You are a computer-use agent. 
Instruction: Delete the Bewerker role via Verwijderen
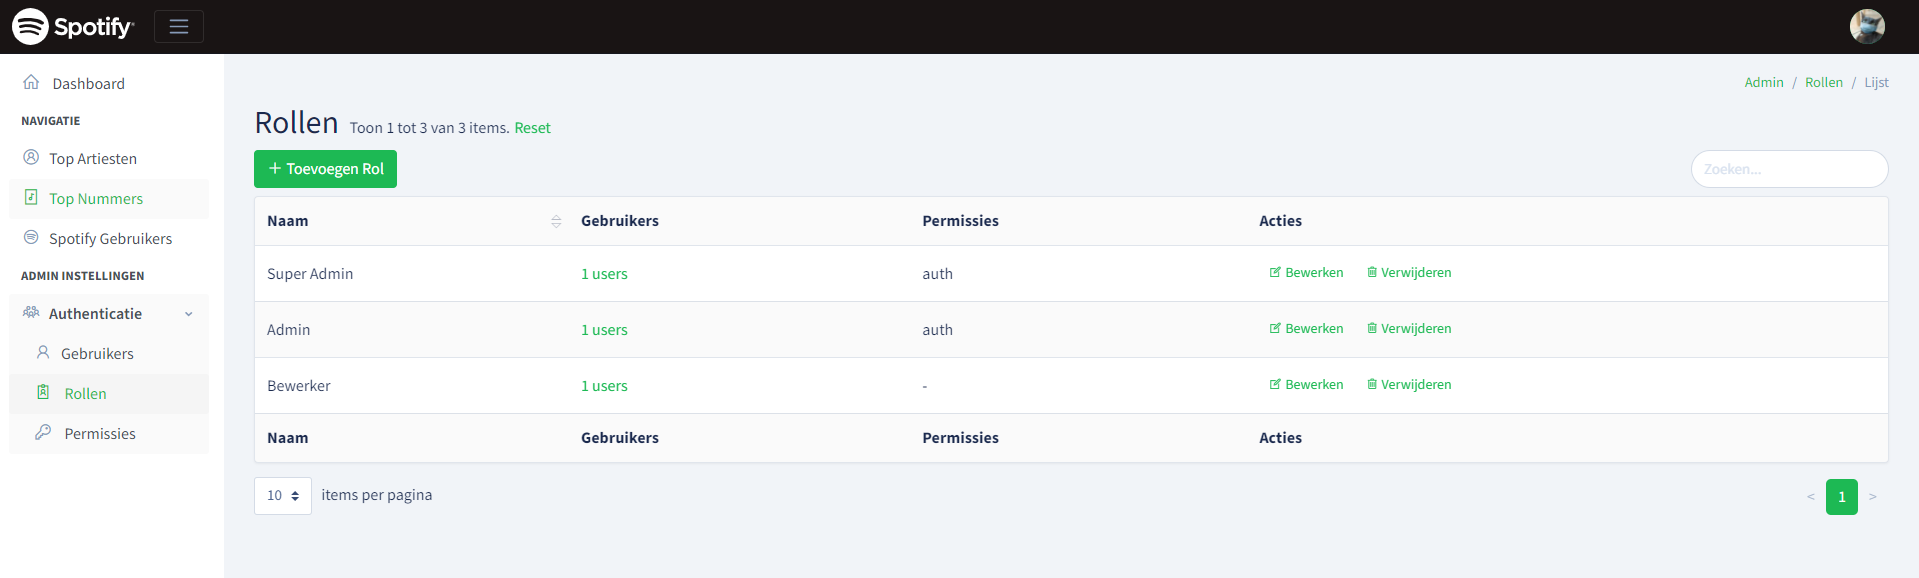click(1409, 385)
